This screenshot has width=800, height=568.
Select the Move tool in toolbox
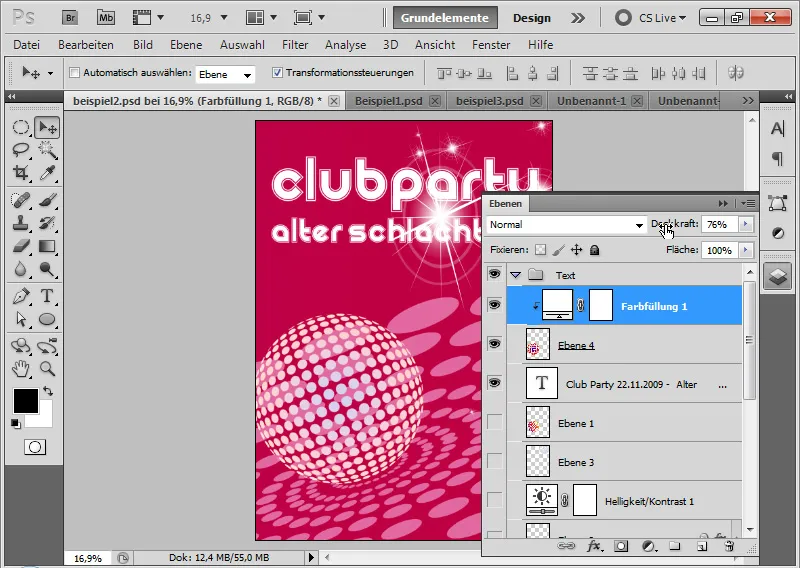pyautogui.click(x=47, y=127)
